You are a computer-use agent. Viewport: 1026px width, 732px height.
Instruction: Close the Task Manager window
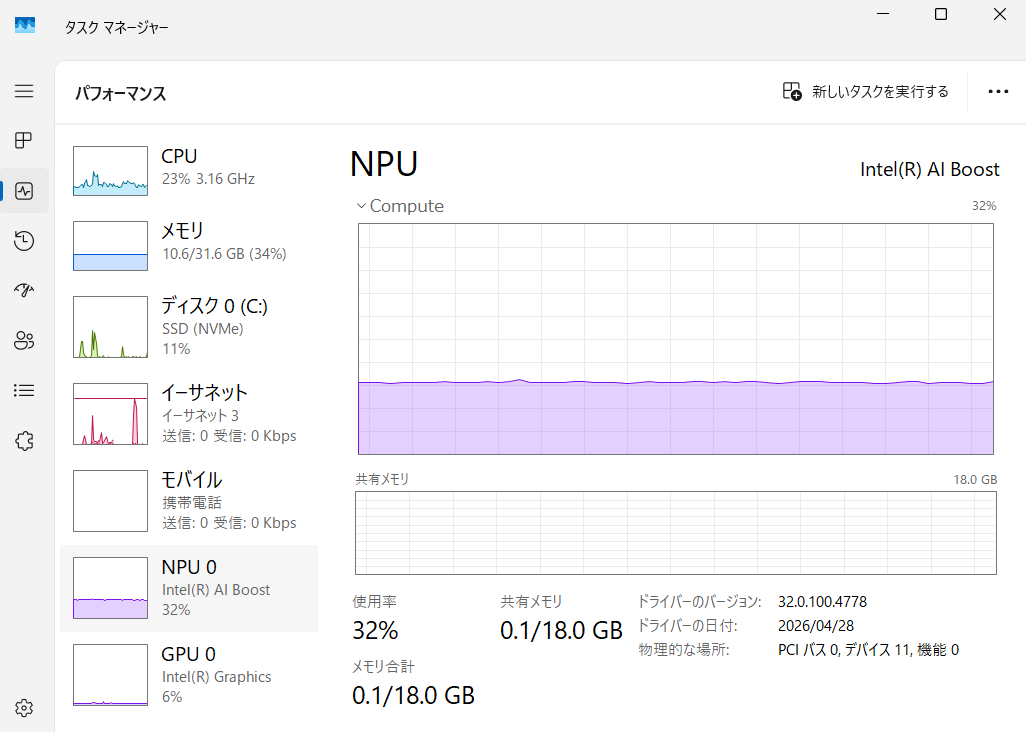[x=999, y=14]
